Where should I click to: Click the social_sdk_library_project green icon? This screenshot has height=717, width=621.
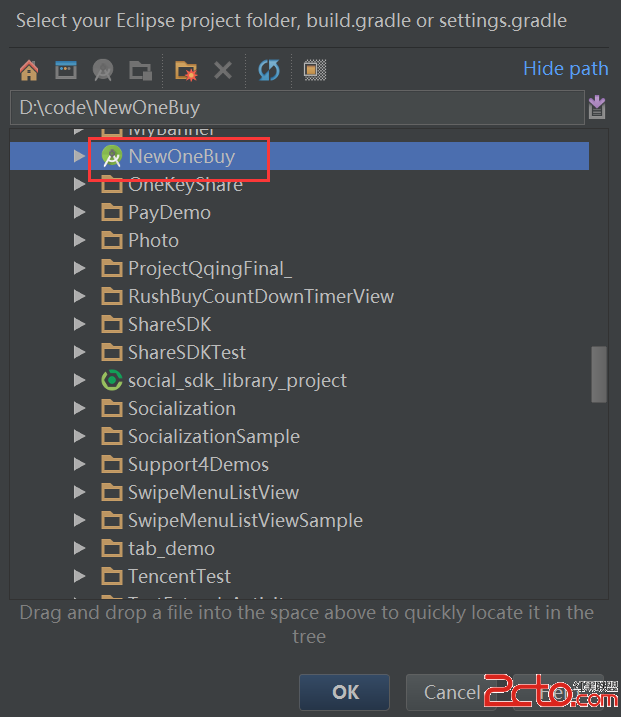tap(112, 380)
